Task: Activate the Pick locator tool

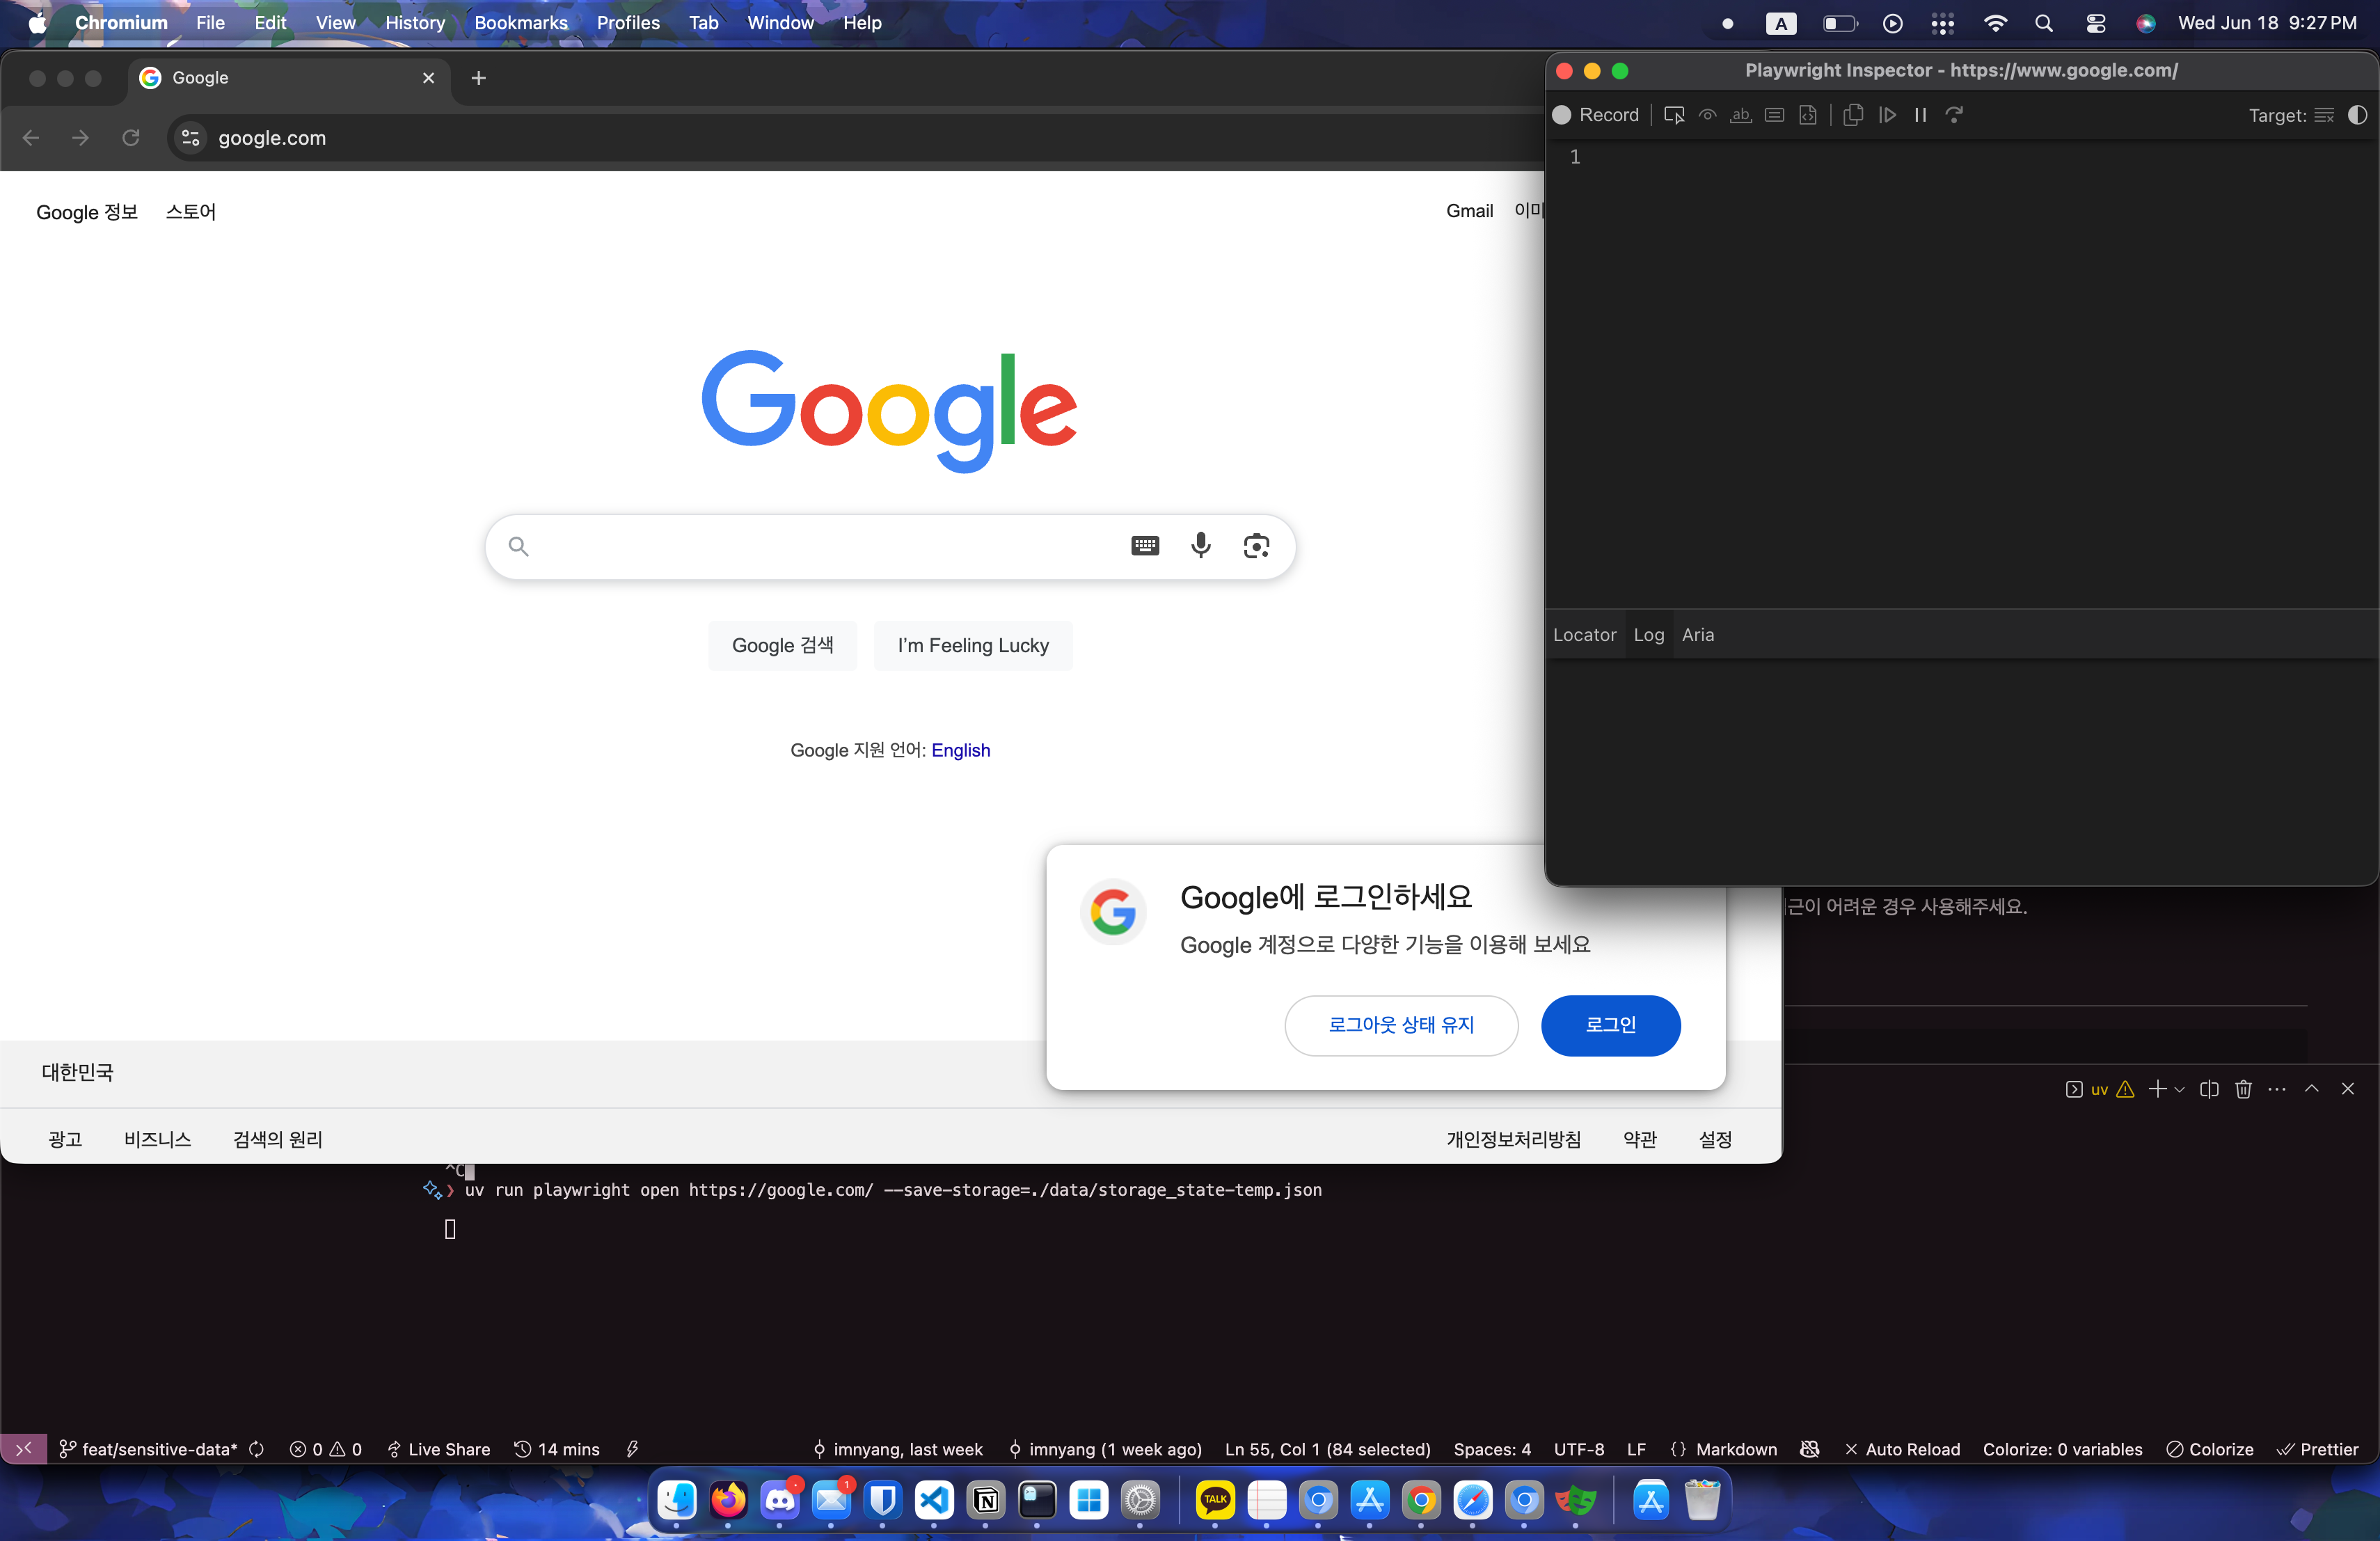Action: pos(1674,115)
